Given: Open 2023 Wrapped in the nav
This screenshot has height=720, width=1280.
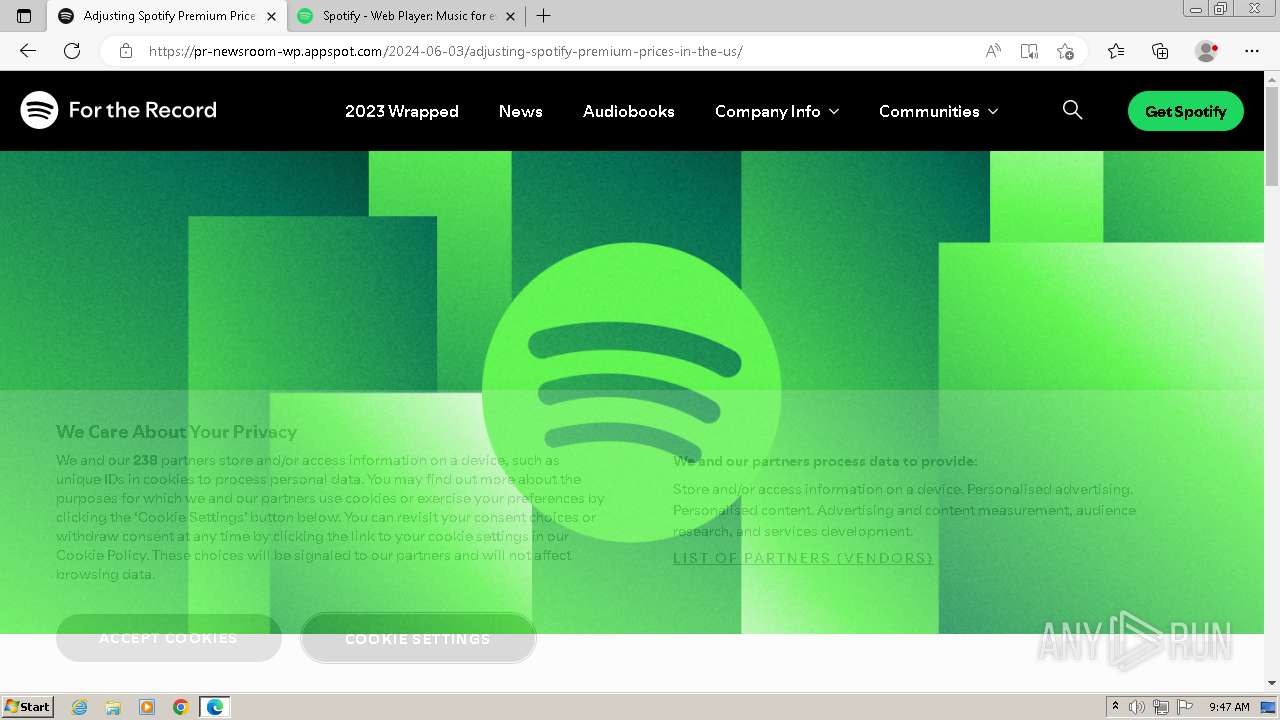Looking at the screenshot, I should (x=402, y=111).
